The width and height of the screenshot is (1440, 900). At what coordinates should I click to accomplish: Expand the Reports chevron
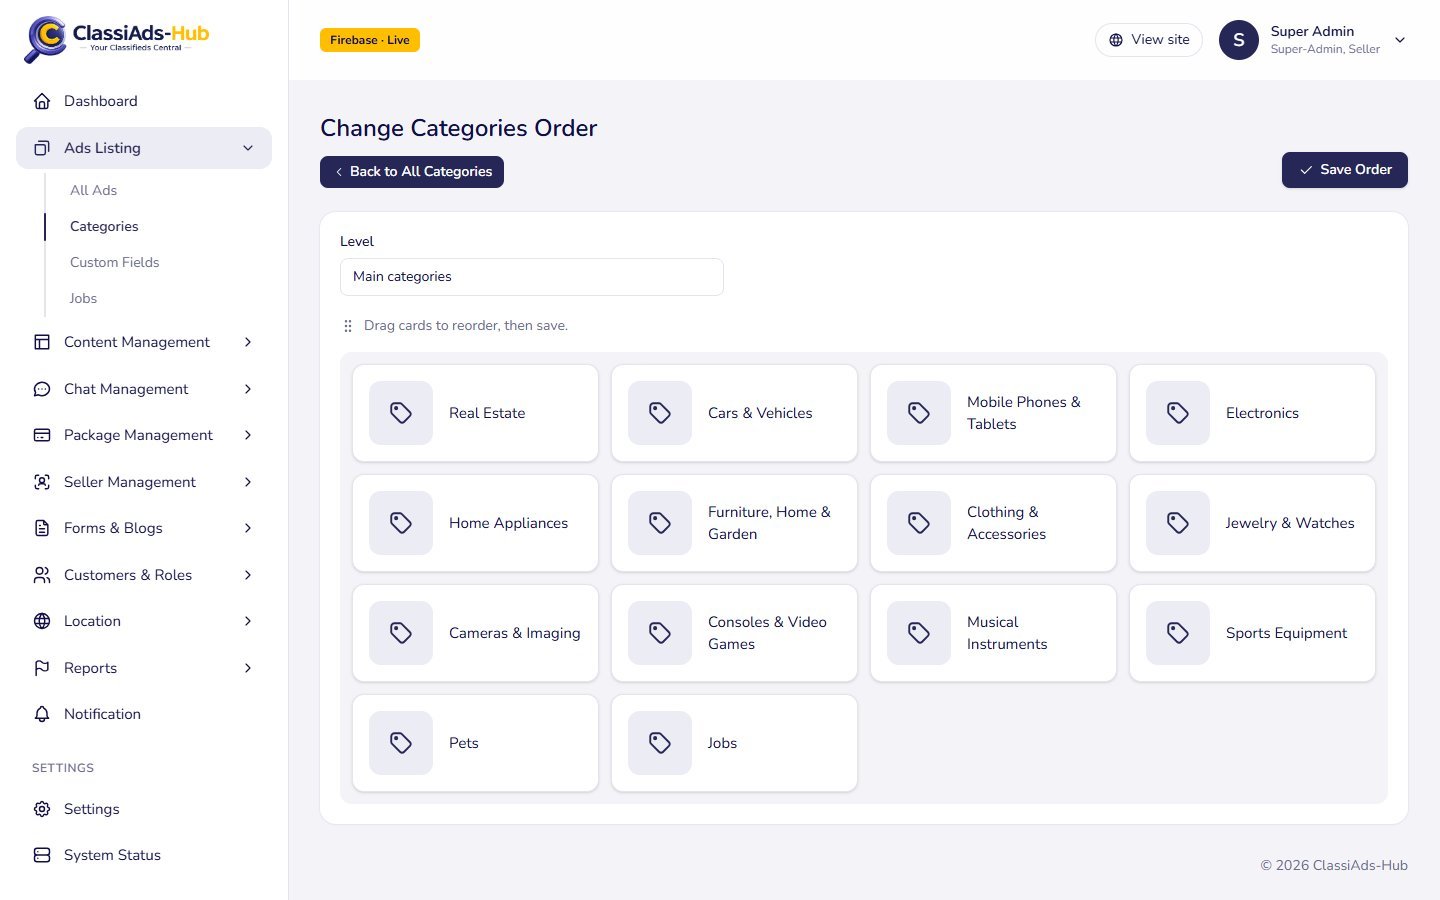click(x=248, y=668)
